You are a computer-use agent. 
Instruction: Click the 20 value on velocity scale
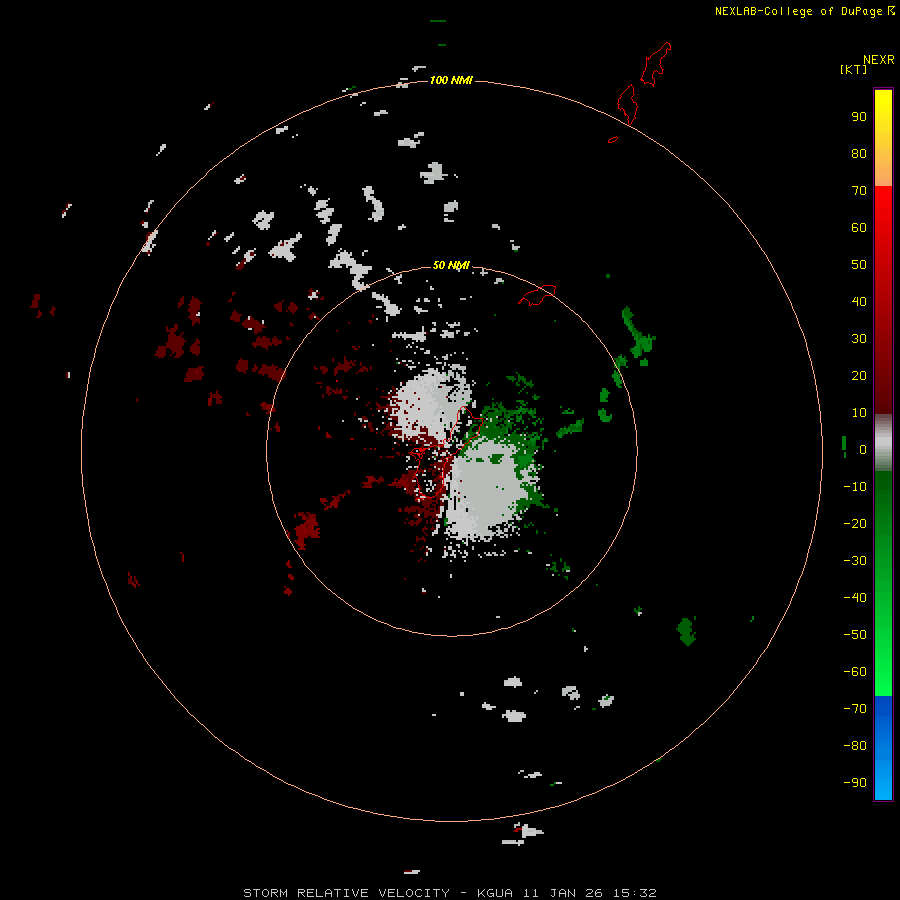[859, 375]
